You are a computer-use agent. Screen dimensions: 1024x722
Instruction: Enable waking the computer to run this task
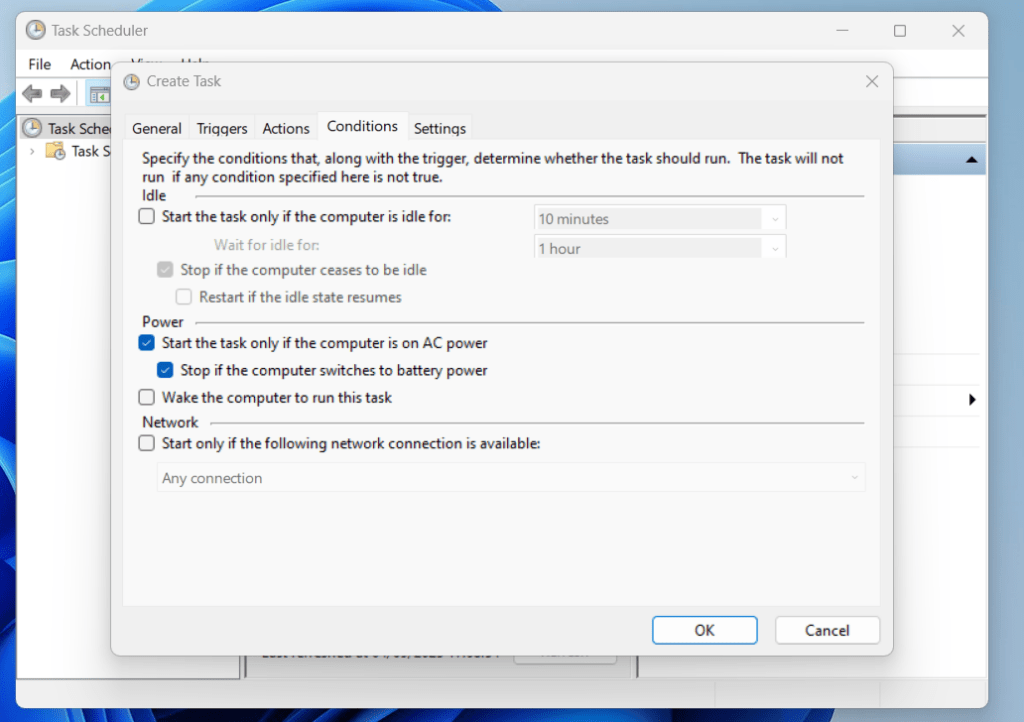pyautogui.click(x=145, y=397)
